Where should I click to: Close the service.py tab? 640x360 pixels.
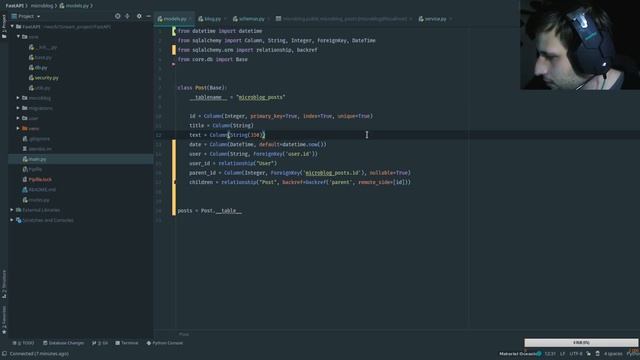pos(451,19)
